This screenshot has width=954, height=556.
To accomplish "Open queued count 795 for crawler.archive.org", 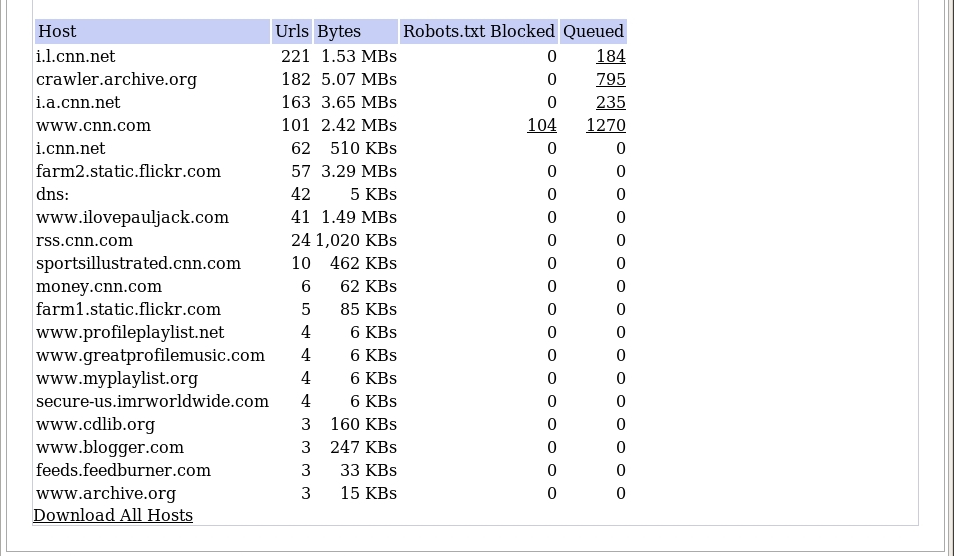I will click(x=610, y=79).
